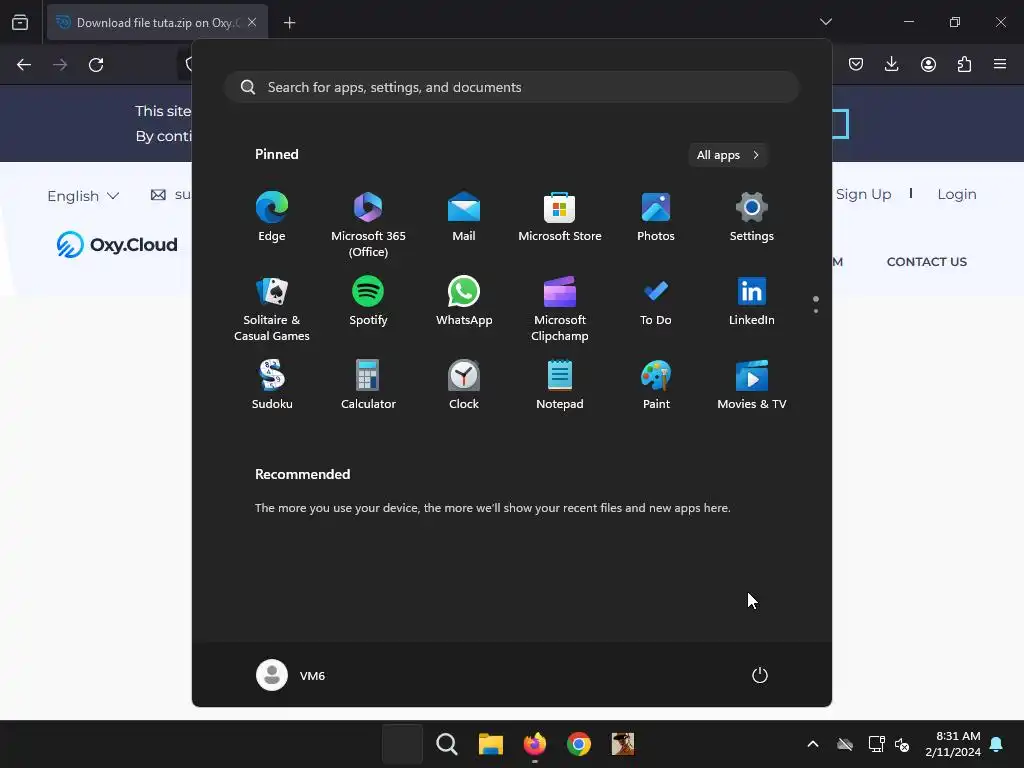The height and width of the screenshot is (768, 1024).
Task: Open Firefox application hamburger menu
Action: pos(1000,64)
